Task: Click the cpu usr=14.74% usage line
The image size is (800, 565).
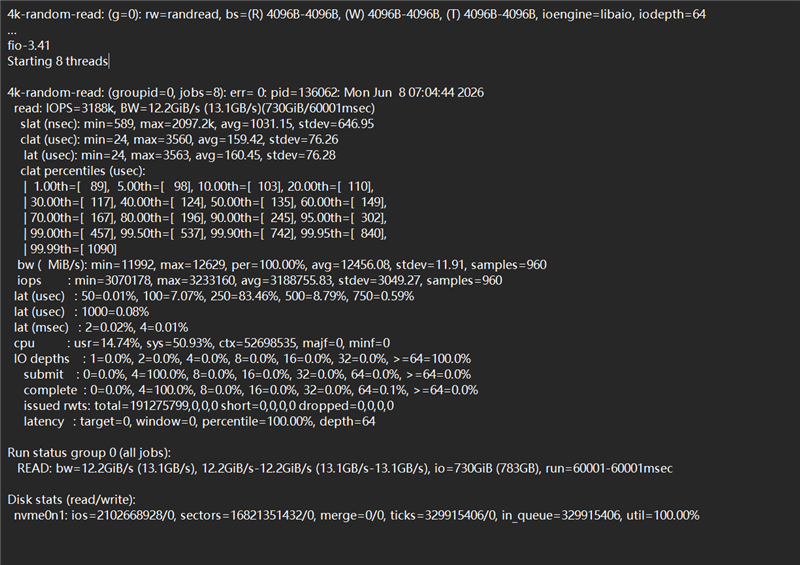Action: tap(202, 343)
